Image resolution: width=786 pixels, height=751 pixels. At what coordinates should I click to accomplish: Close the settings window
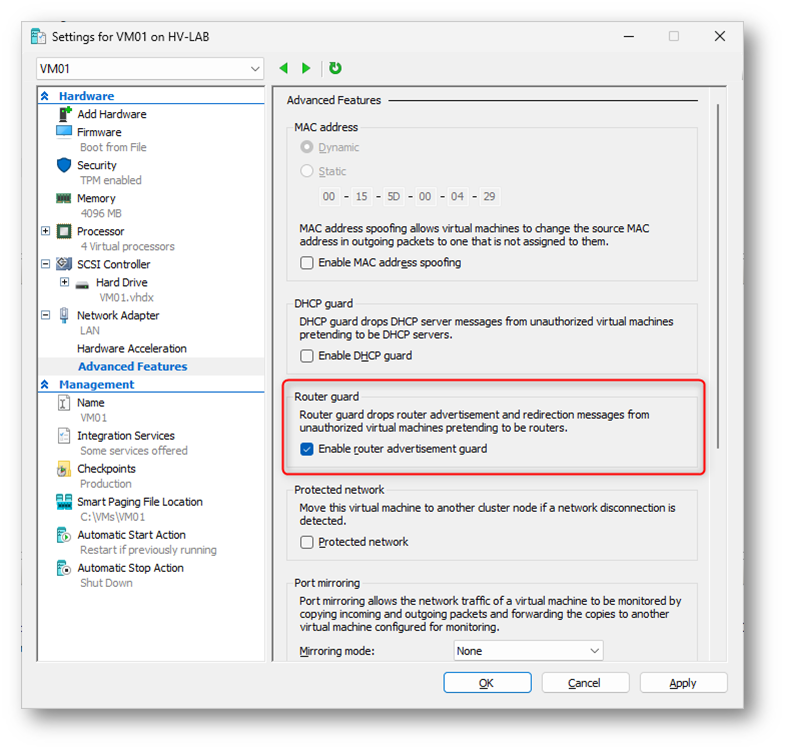point(720,36)
